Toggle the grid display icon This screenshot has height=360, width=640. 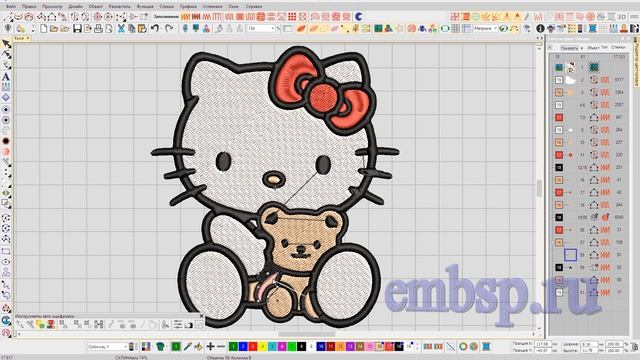pos(456,29)
